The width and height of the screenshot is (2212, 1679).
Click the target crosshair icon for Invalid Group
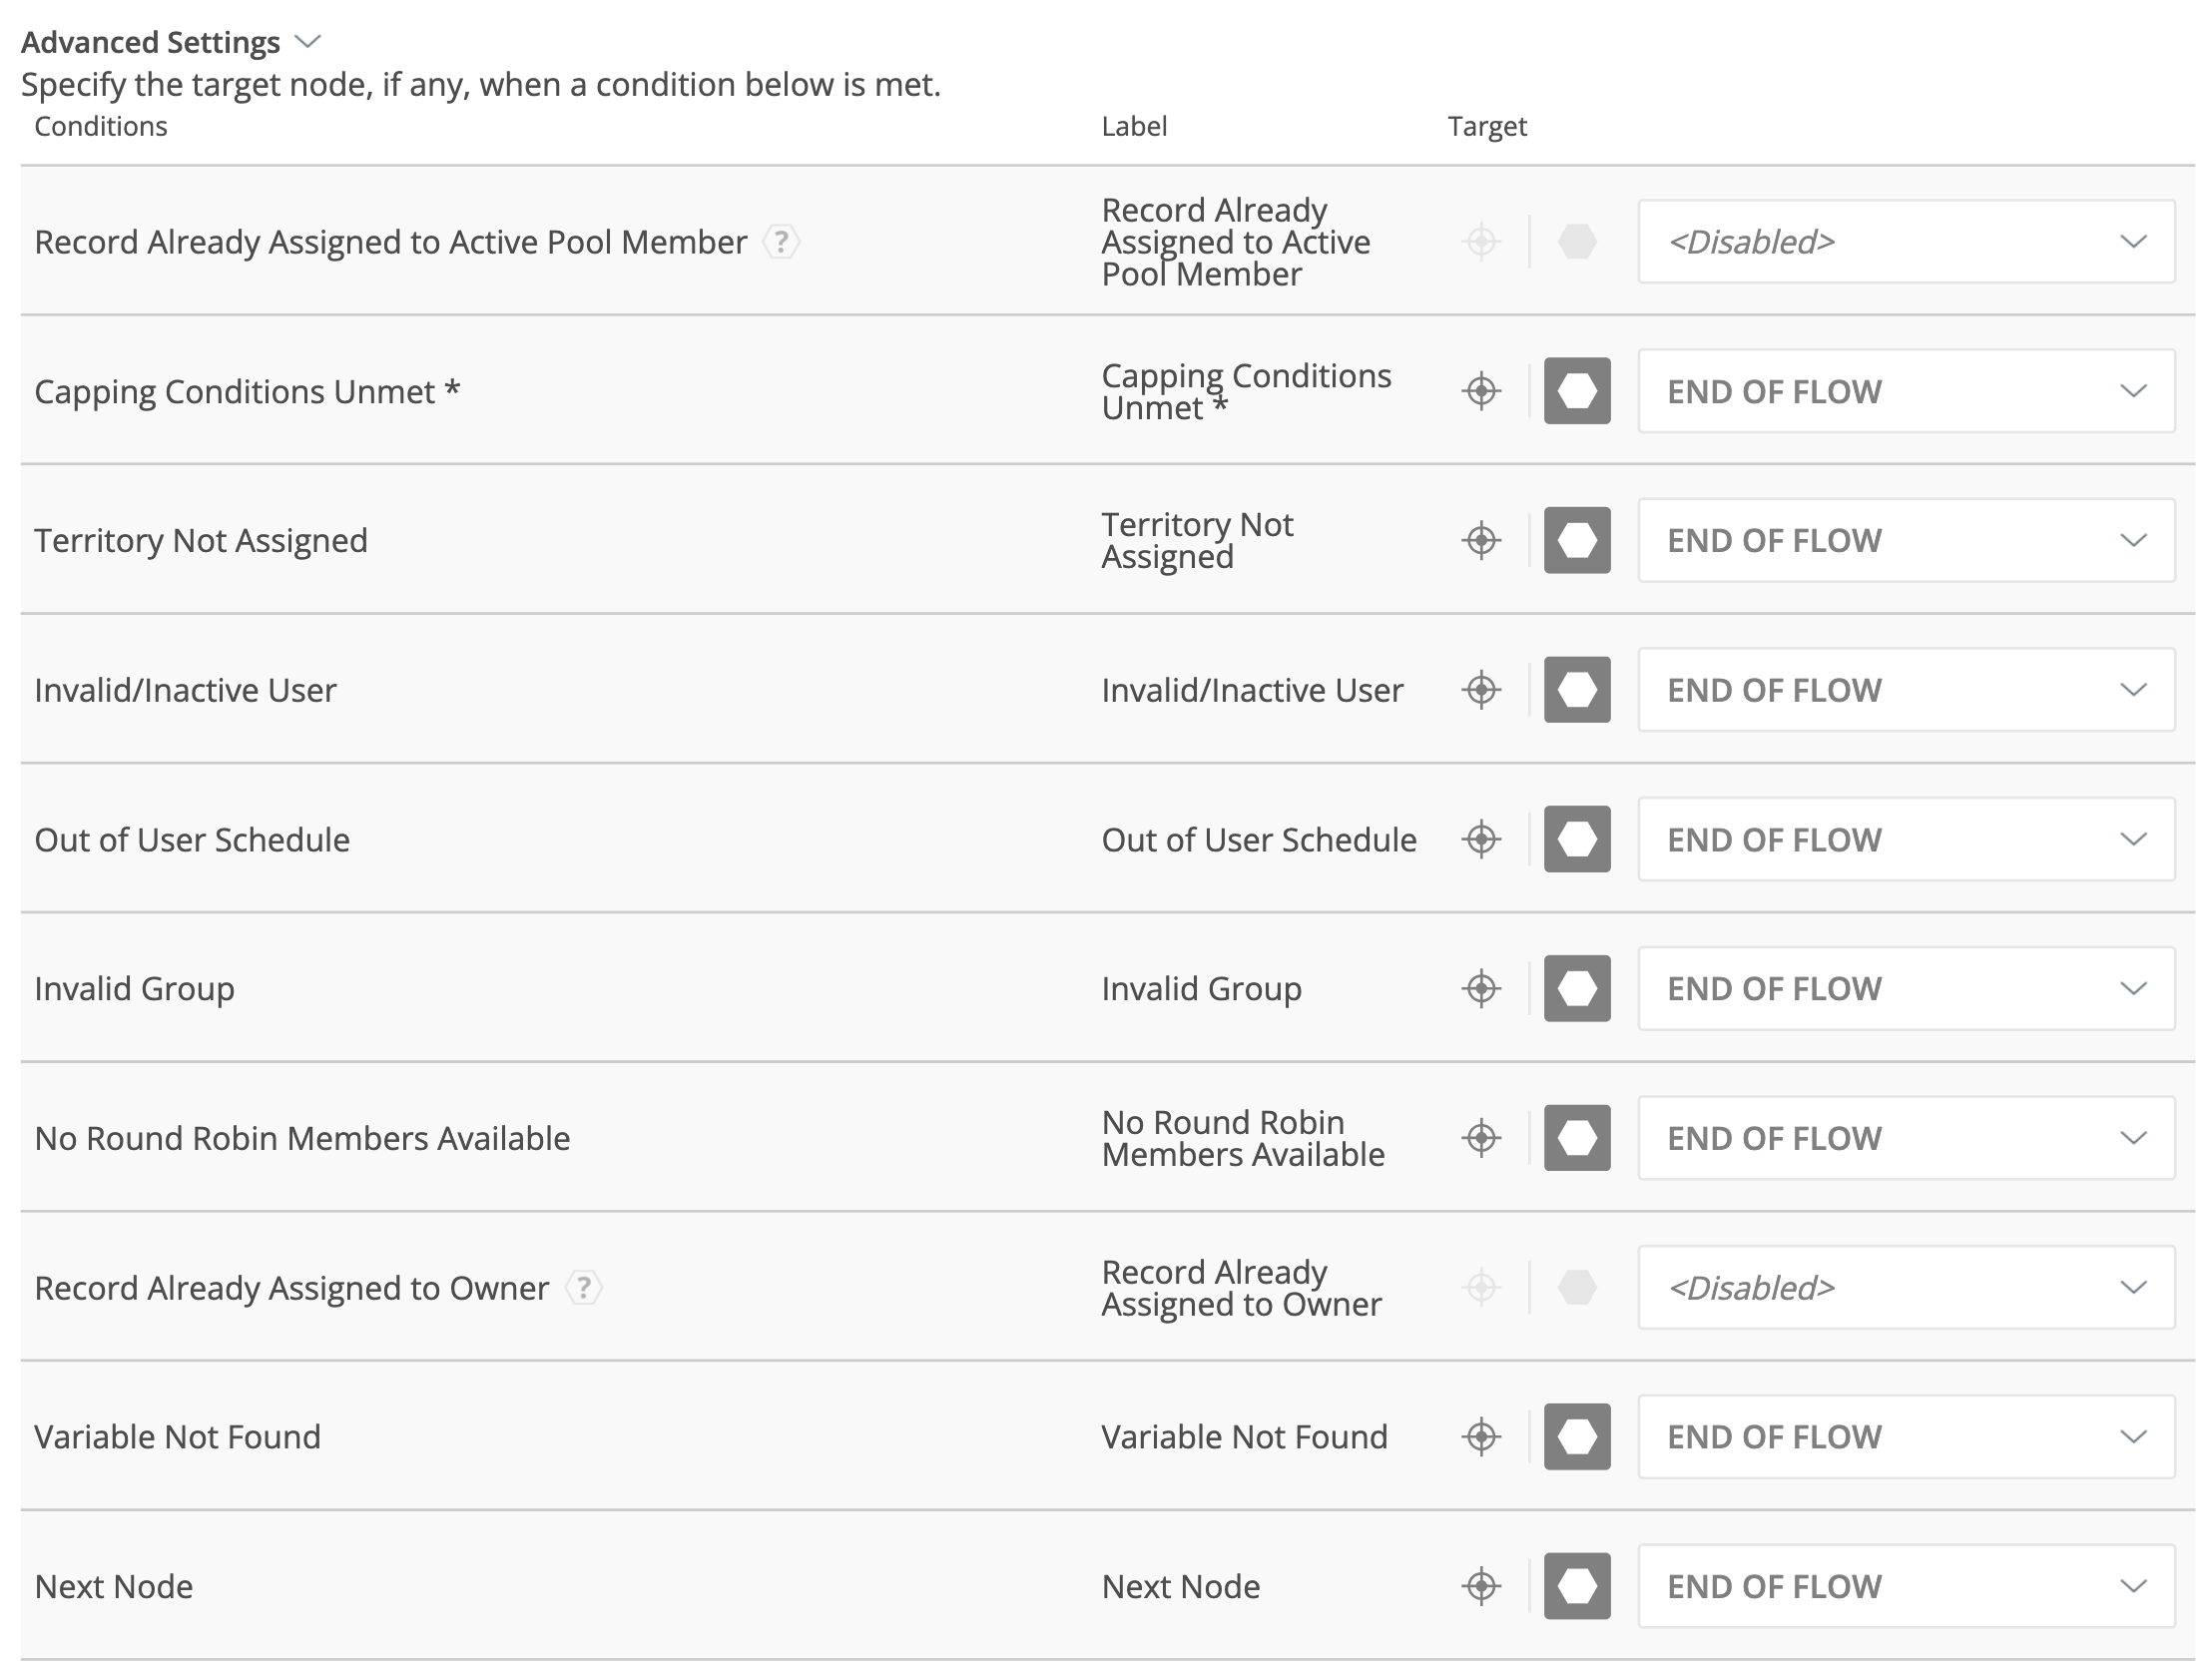tap(1481, 988)
